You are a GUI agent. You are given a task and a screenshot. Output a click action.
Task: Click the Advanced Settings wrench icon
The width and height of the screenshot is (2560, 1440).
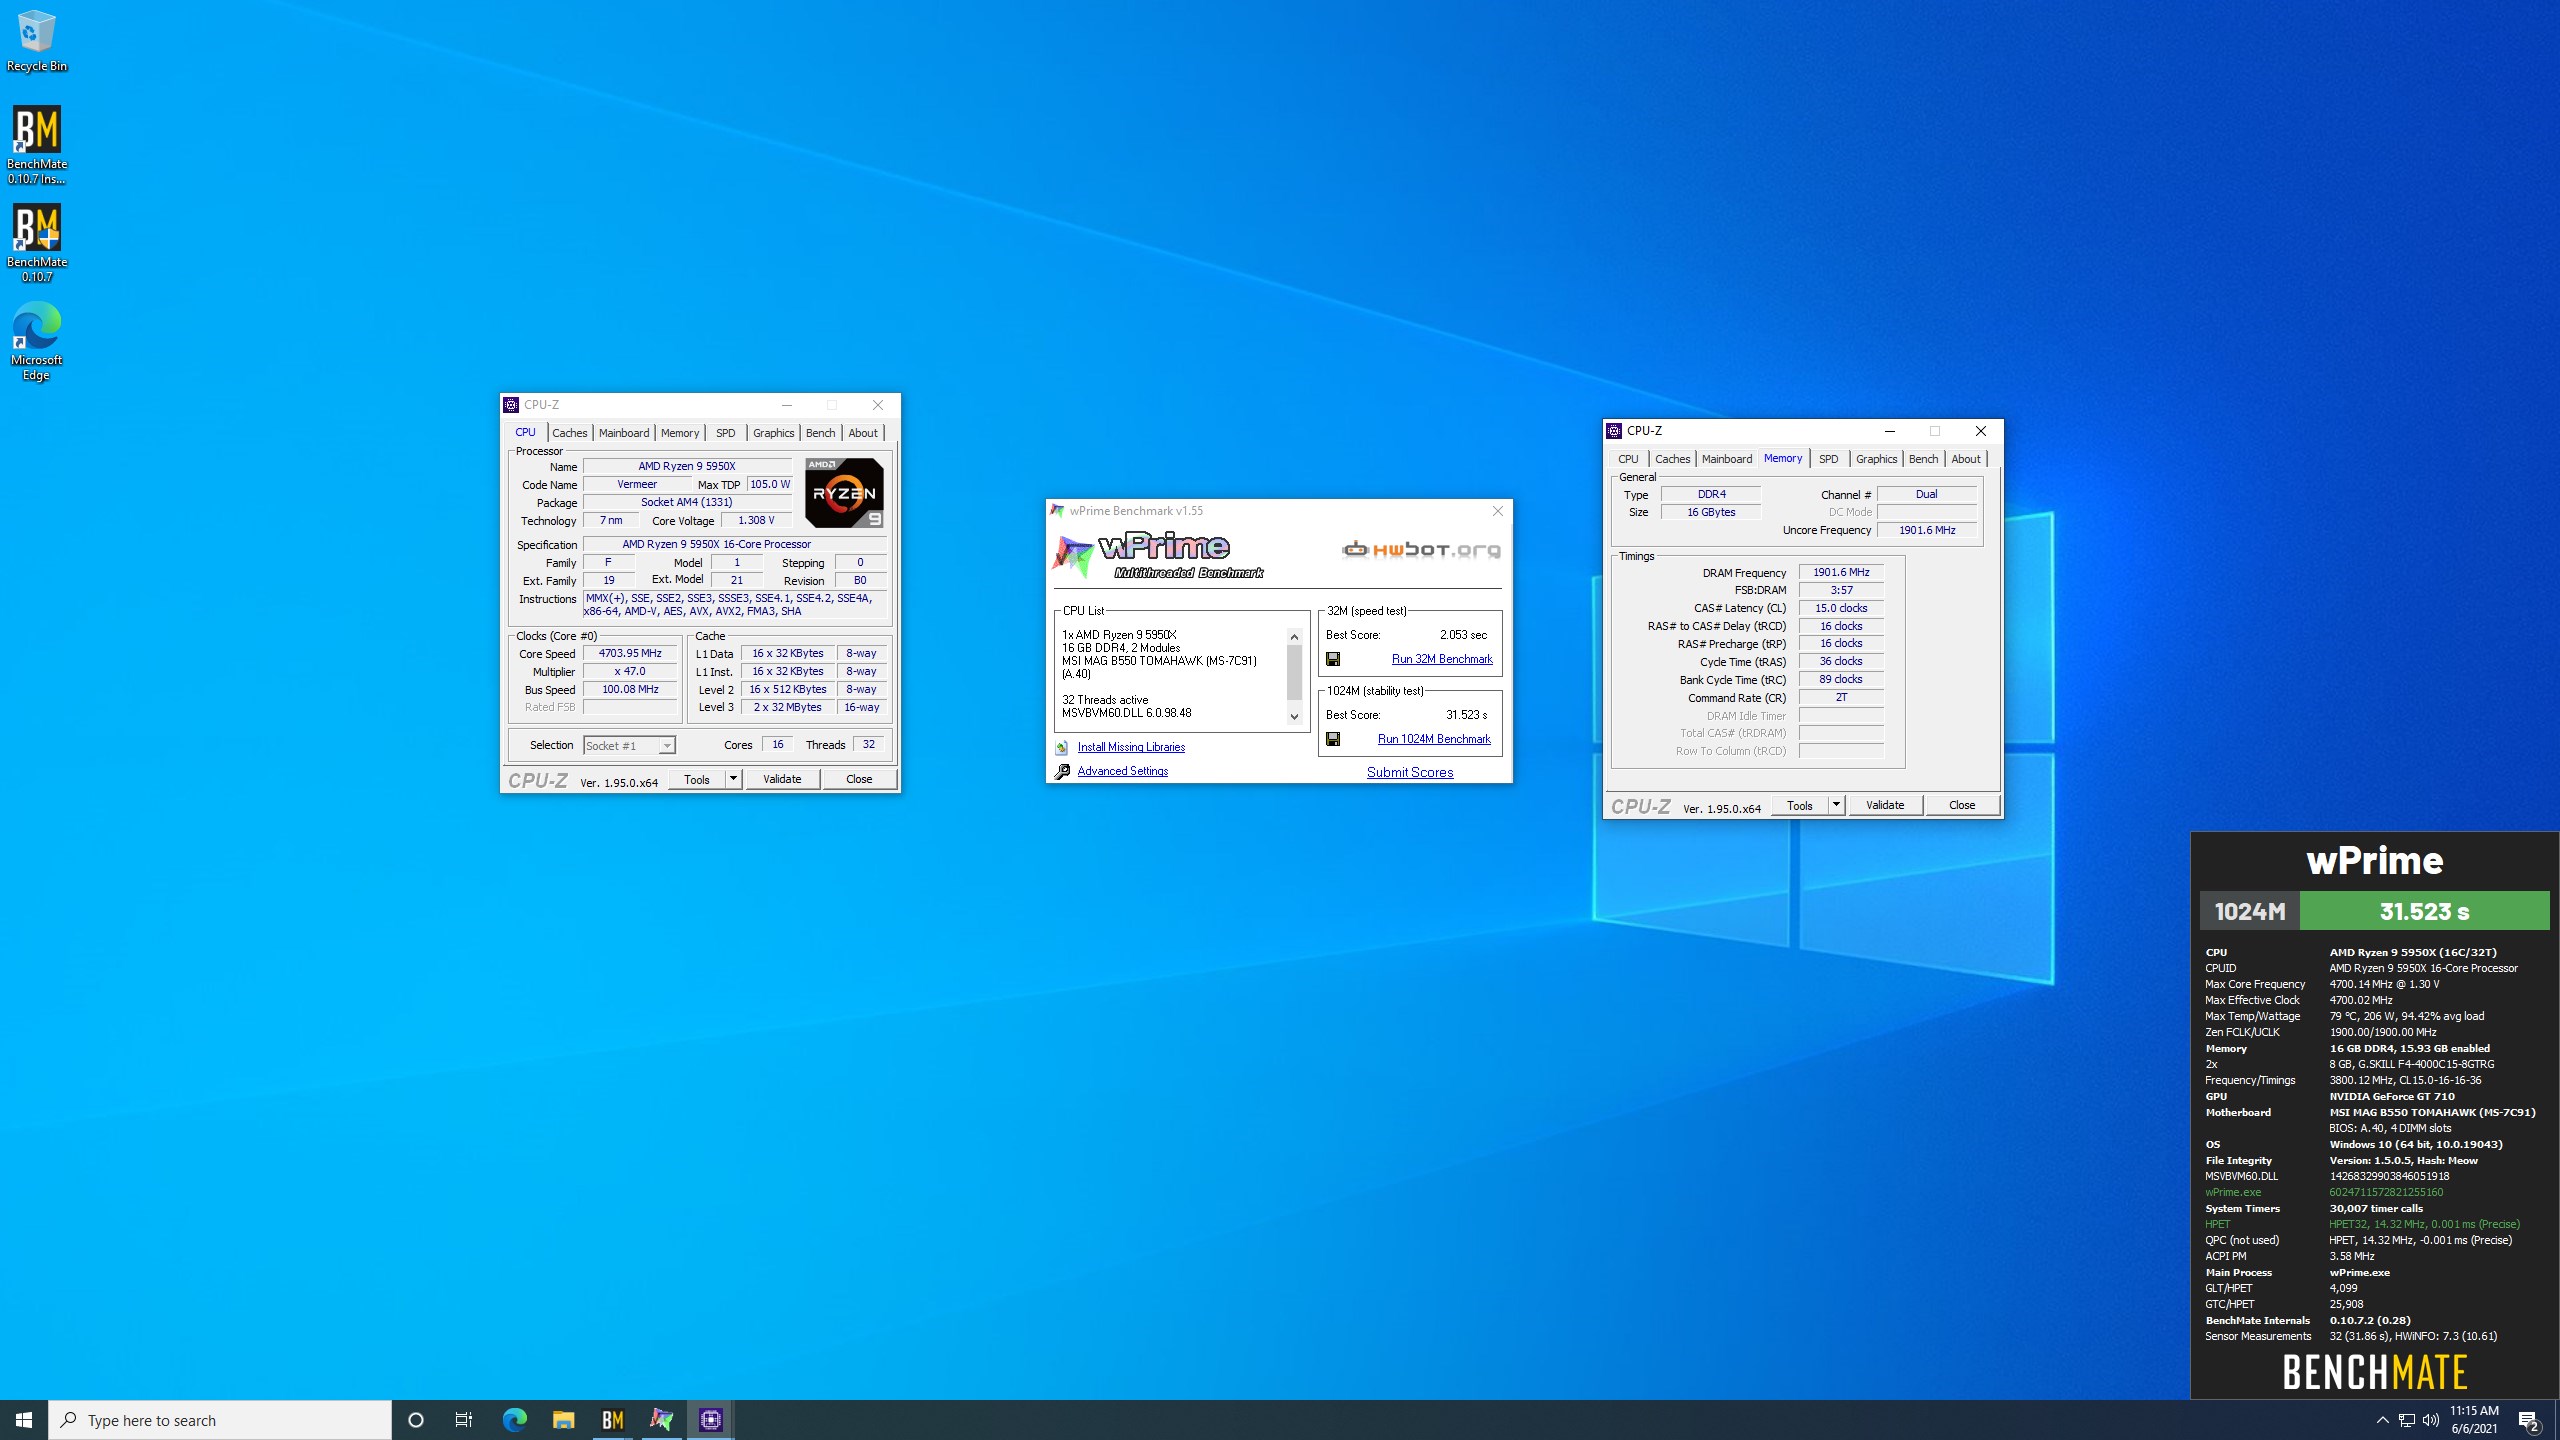1062,772
